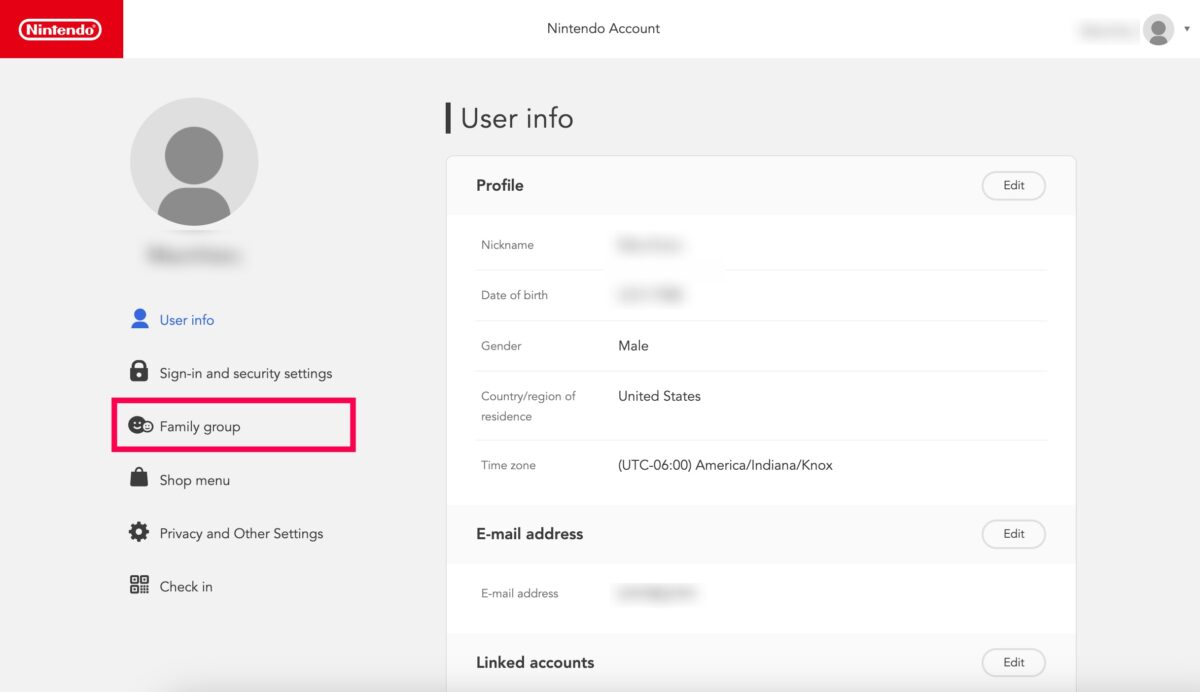Click the Nintendo logo
Image resolution: width=1200 pixels, height=692 pixels.
pos(61,30)
